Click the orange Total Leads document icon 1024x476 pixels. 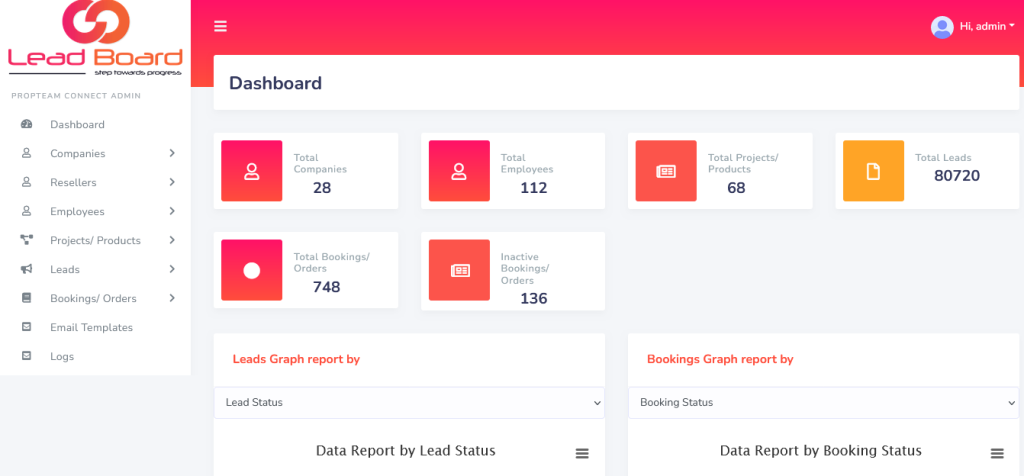(x=873, y=171)
